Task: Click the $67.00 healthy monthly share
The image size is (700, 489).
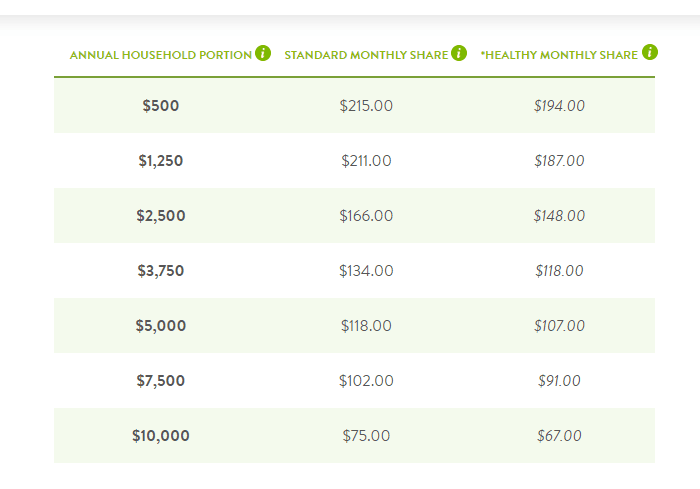Action: point(559,435)
